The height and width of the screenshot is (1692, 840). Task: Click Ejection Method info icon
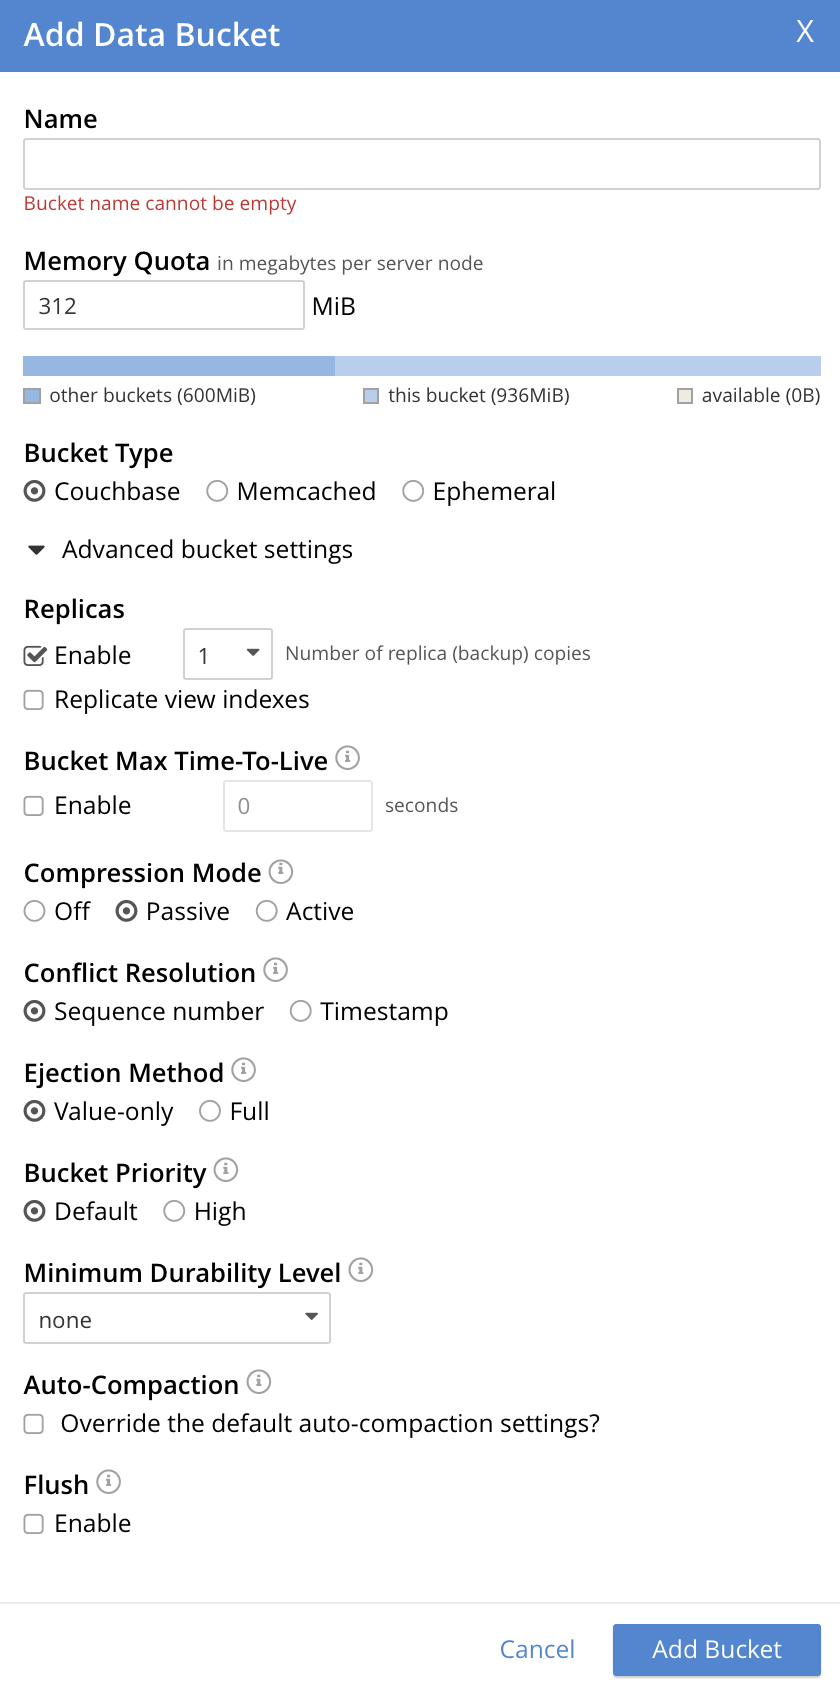(x=244, y=1070)
